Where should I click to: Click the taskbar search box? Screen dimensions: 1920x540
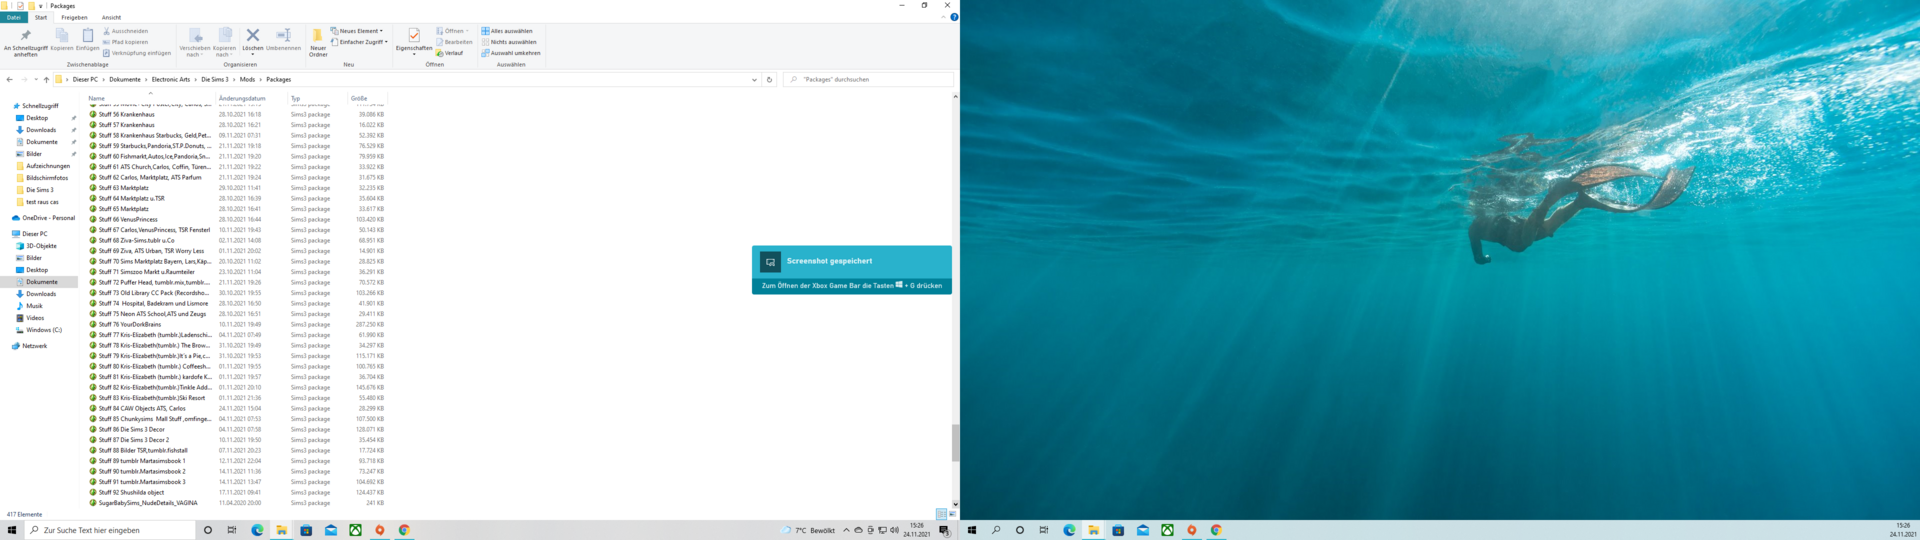coord(110,530)
